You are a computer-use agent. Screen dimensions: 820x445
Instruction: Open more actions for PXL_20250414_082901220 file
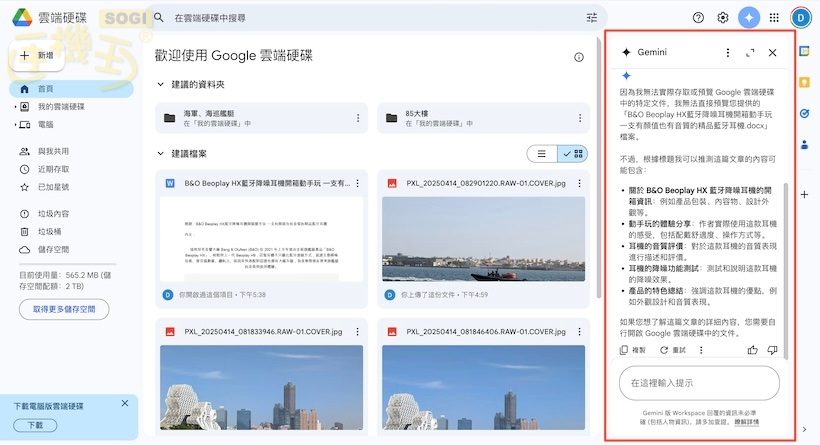coord(579,184)
